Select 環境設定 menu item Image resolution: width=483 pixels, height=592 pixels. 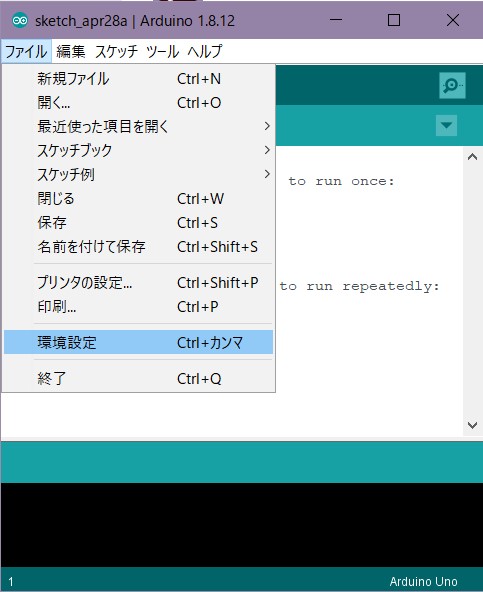coord(138,342)
